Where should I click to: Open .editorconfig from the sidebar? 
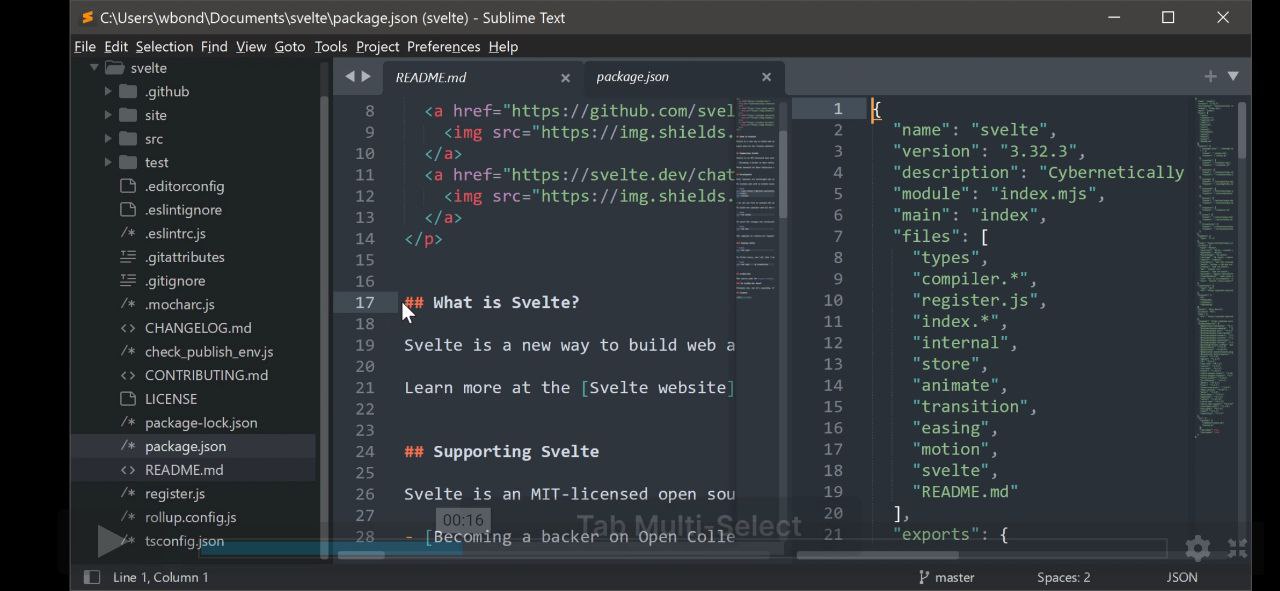click(184, 186)
